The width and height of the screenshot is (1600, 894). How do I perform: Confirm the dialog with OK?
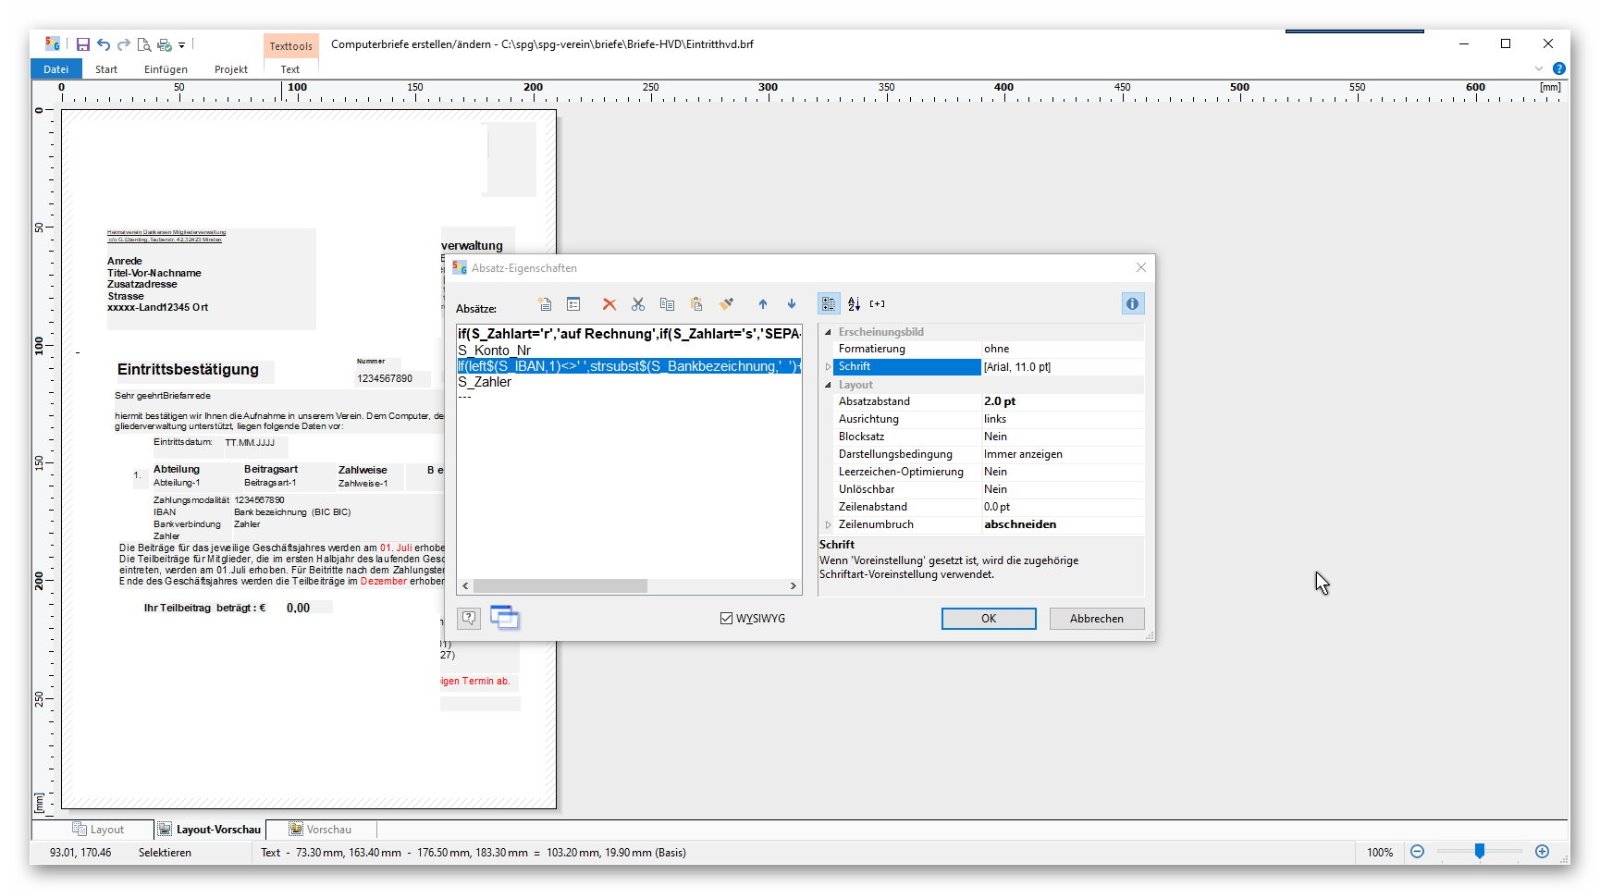point(988,619)
